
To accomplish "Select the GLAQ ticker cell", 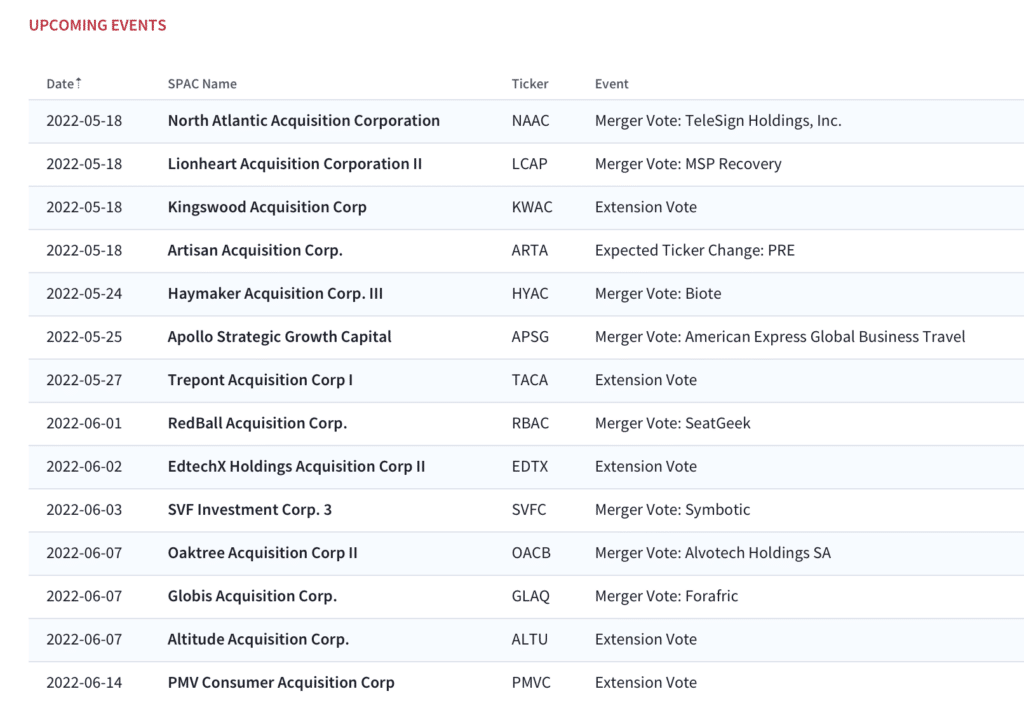I will coord(530,596).
